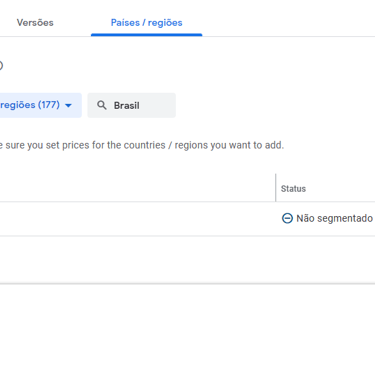Click the Não segmentado status label
Screen dimensions: 375x366
[x=334, y=218]
